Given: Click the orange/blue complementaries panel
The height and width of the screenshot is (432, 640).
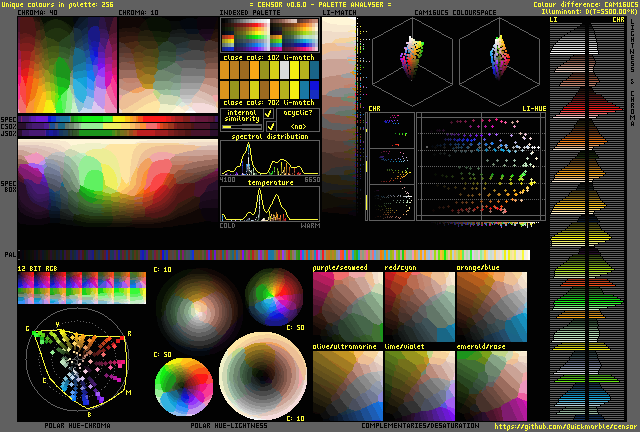Looking at the screenshot, I should (x=491, y=304).
